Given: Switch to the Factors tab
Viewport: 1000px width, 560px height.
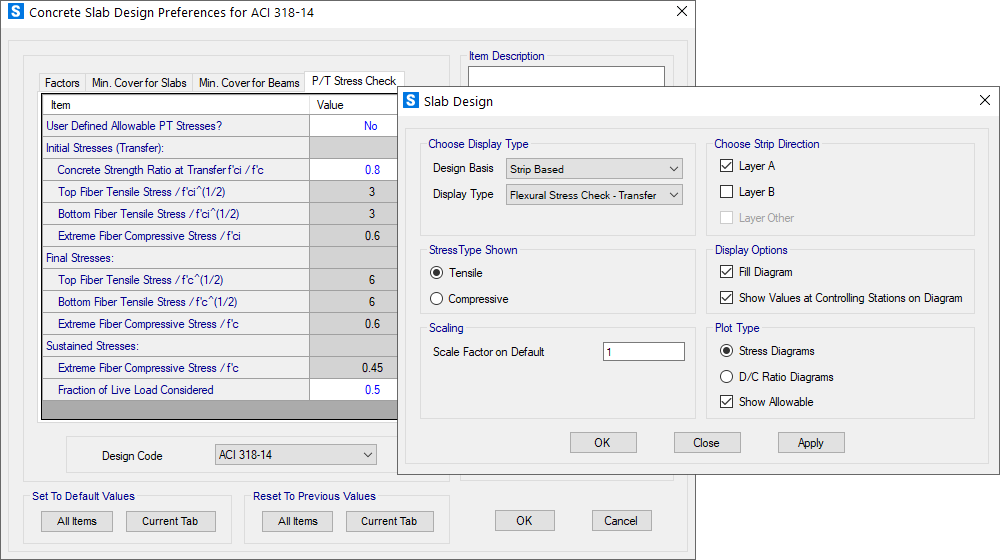Looking at the screenshot, I should pos(62,83).
